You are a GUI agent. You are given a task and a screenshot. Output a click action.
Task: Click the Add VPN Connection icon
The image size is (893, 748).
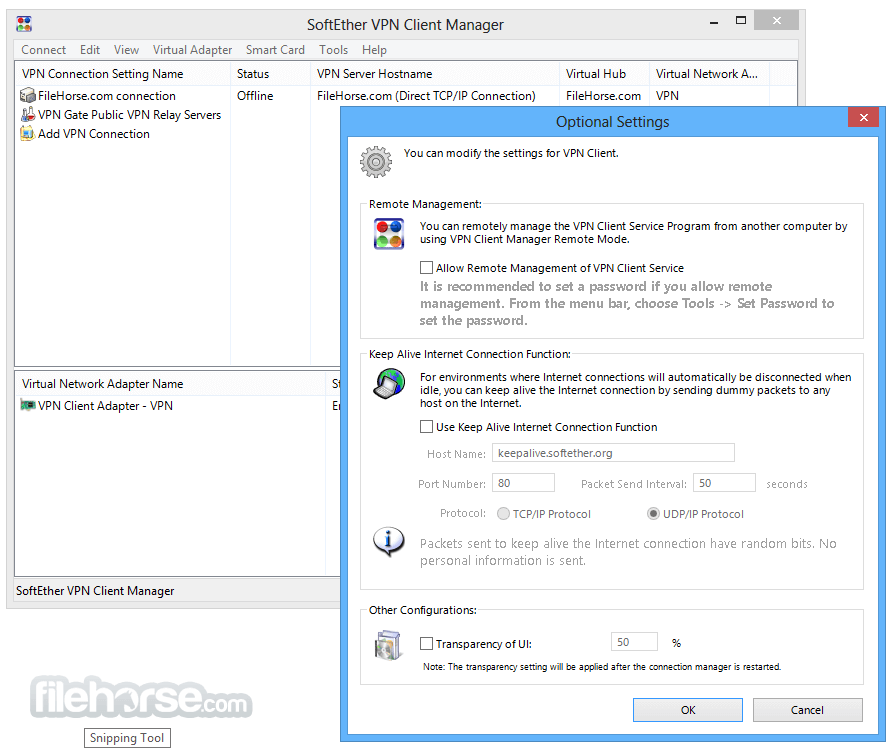coord(27,133)
